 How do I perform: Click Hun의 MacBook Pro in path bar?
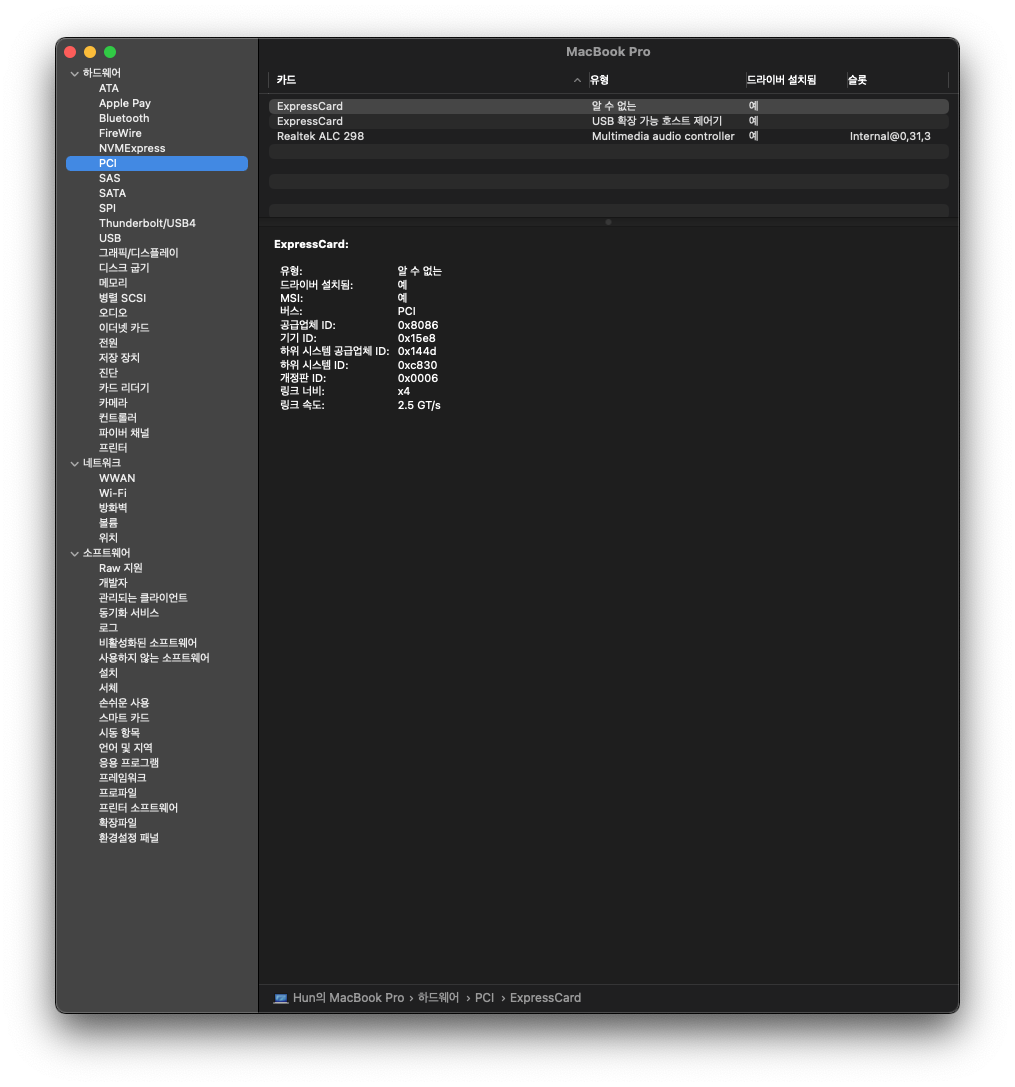click(x=348, y=998)
